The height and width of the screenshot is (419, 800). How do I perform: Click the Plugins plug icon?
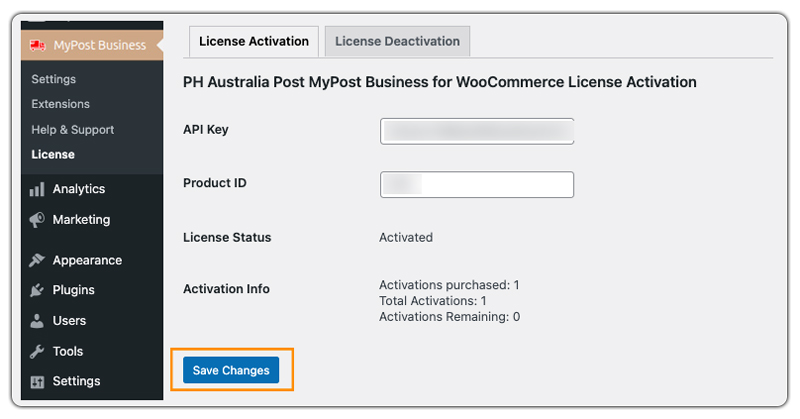click(37, 290)
